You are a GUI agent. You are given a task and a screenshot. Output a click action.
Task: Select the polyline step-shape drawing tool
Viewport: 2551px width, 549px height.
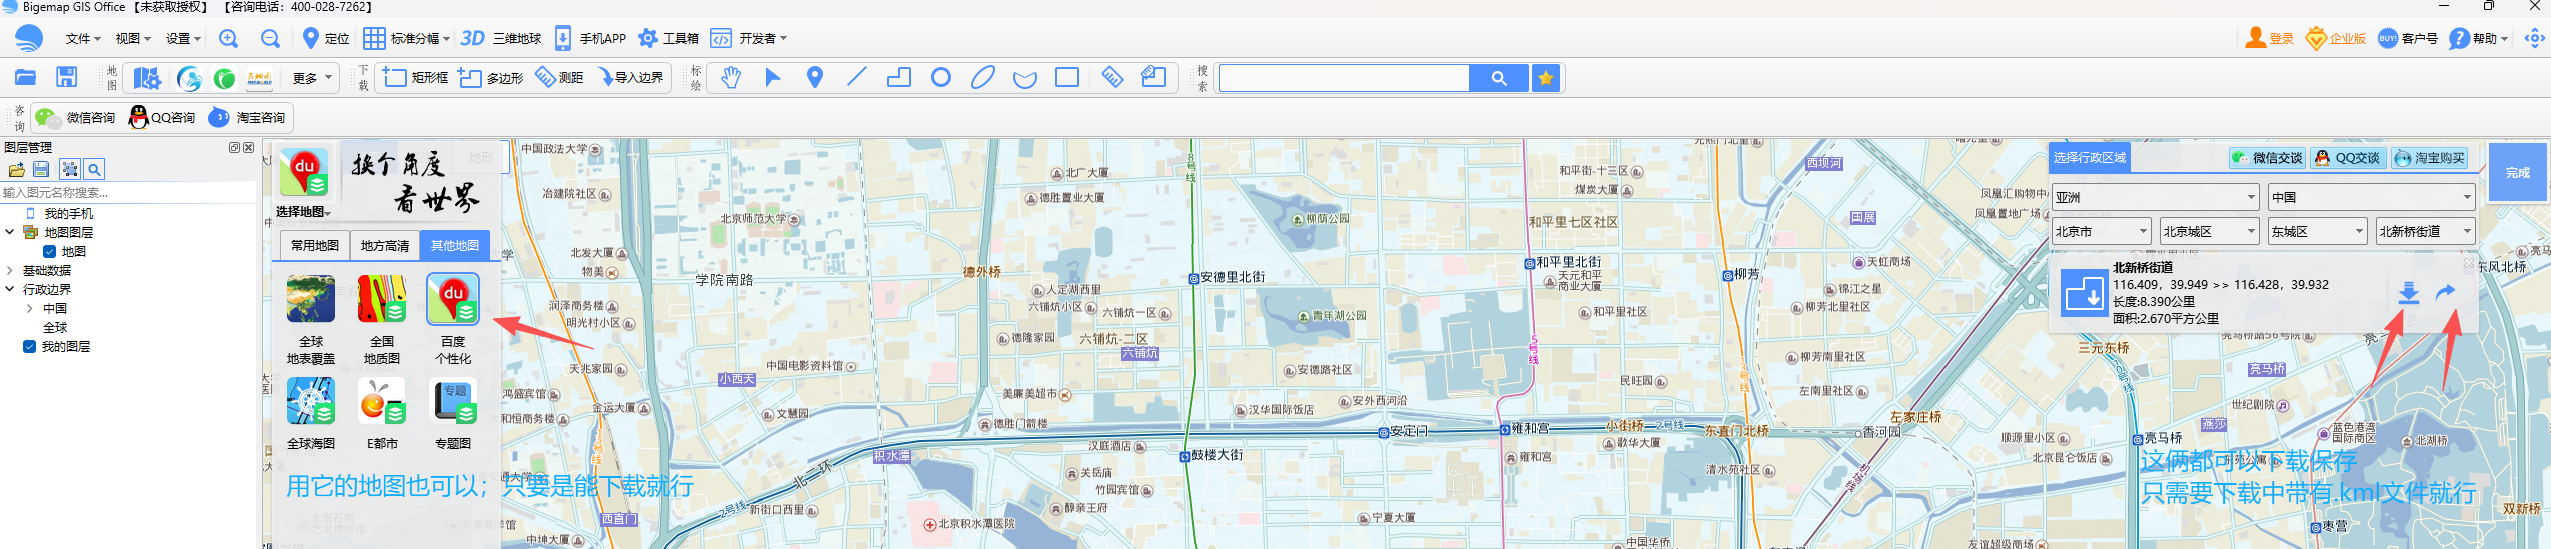(x=899, y=77)
